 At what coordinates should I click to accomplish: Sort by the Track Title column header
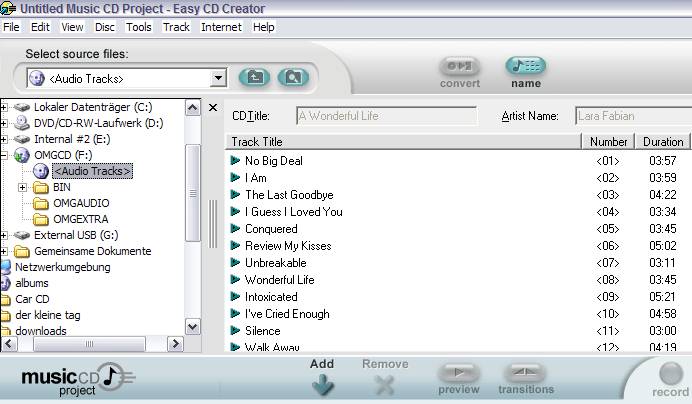coord(403,142)
